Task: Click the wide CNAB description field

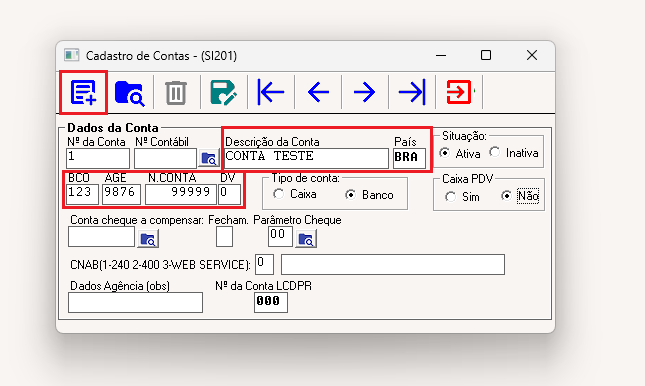Action: pos(393,264)
